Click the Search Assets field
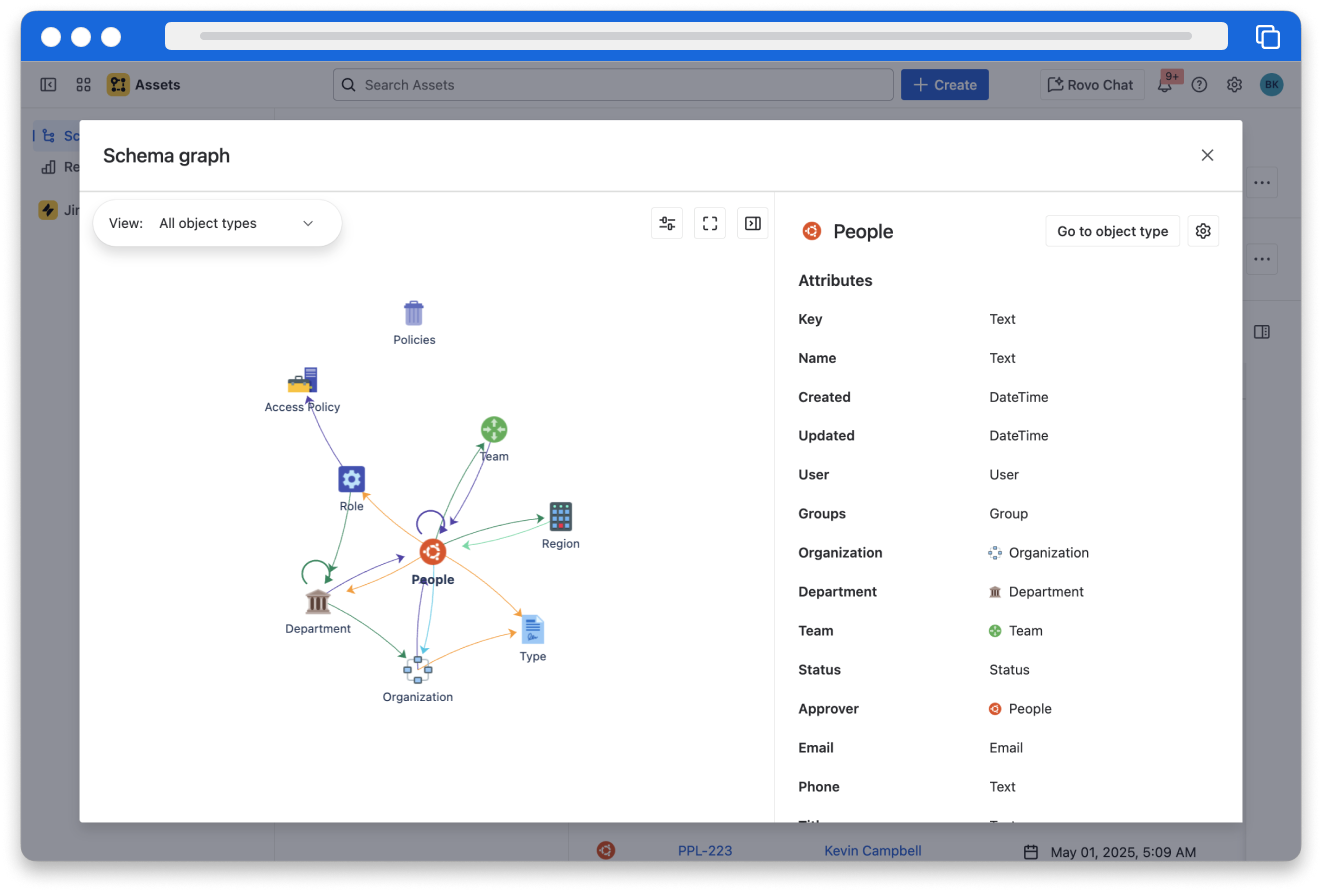This screenshot has height=892, width=1322. pos(613,85)
